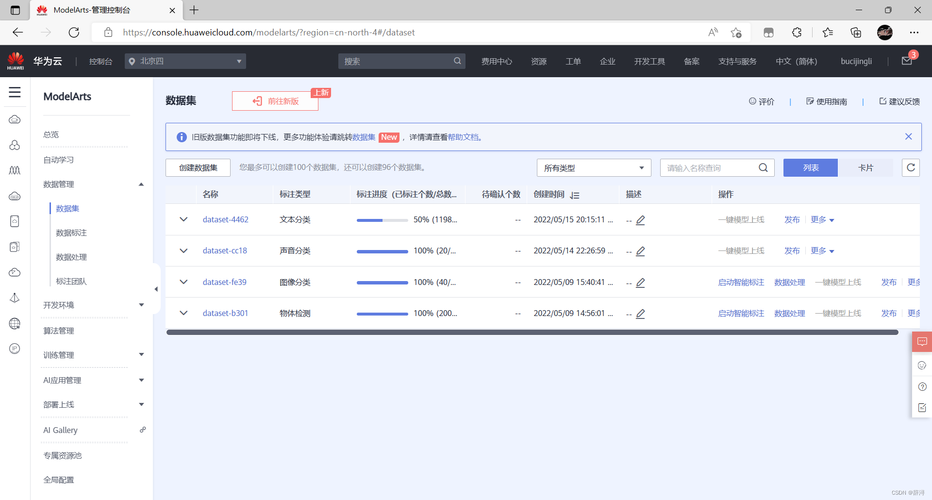Expand the Development Environment menu section
This screenshot has width=932, height=500.
coord(141,305)
